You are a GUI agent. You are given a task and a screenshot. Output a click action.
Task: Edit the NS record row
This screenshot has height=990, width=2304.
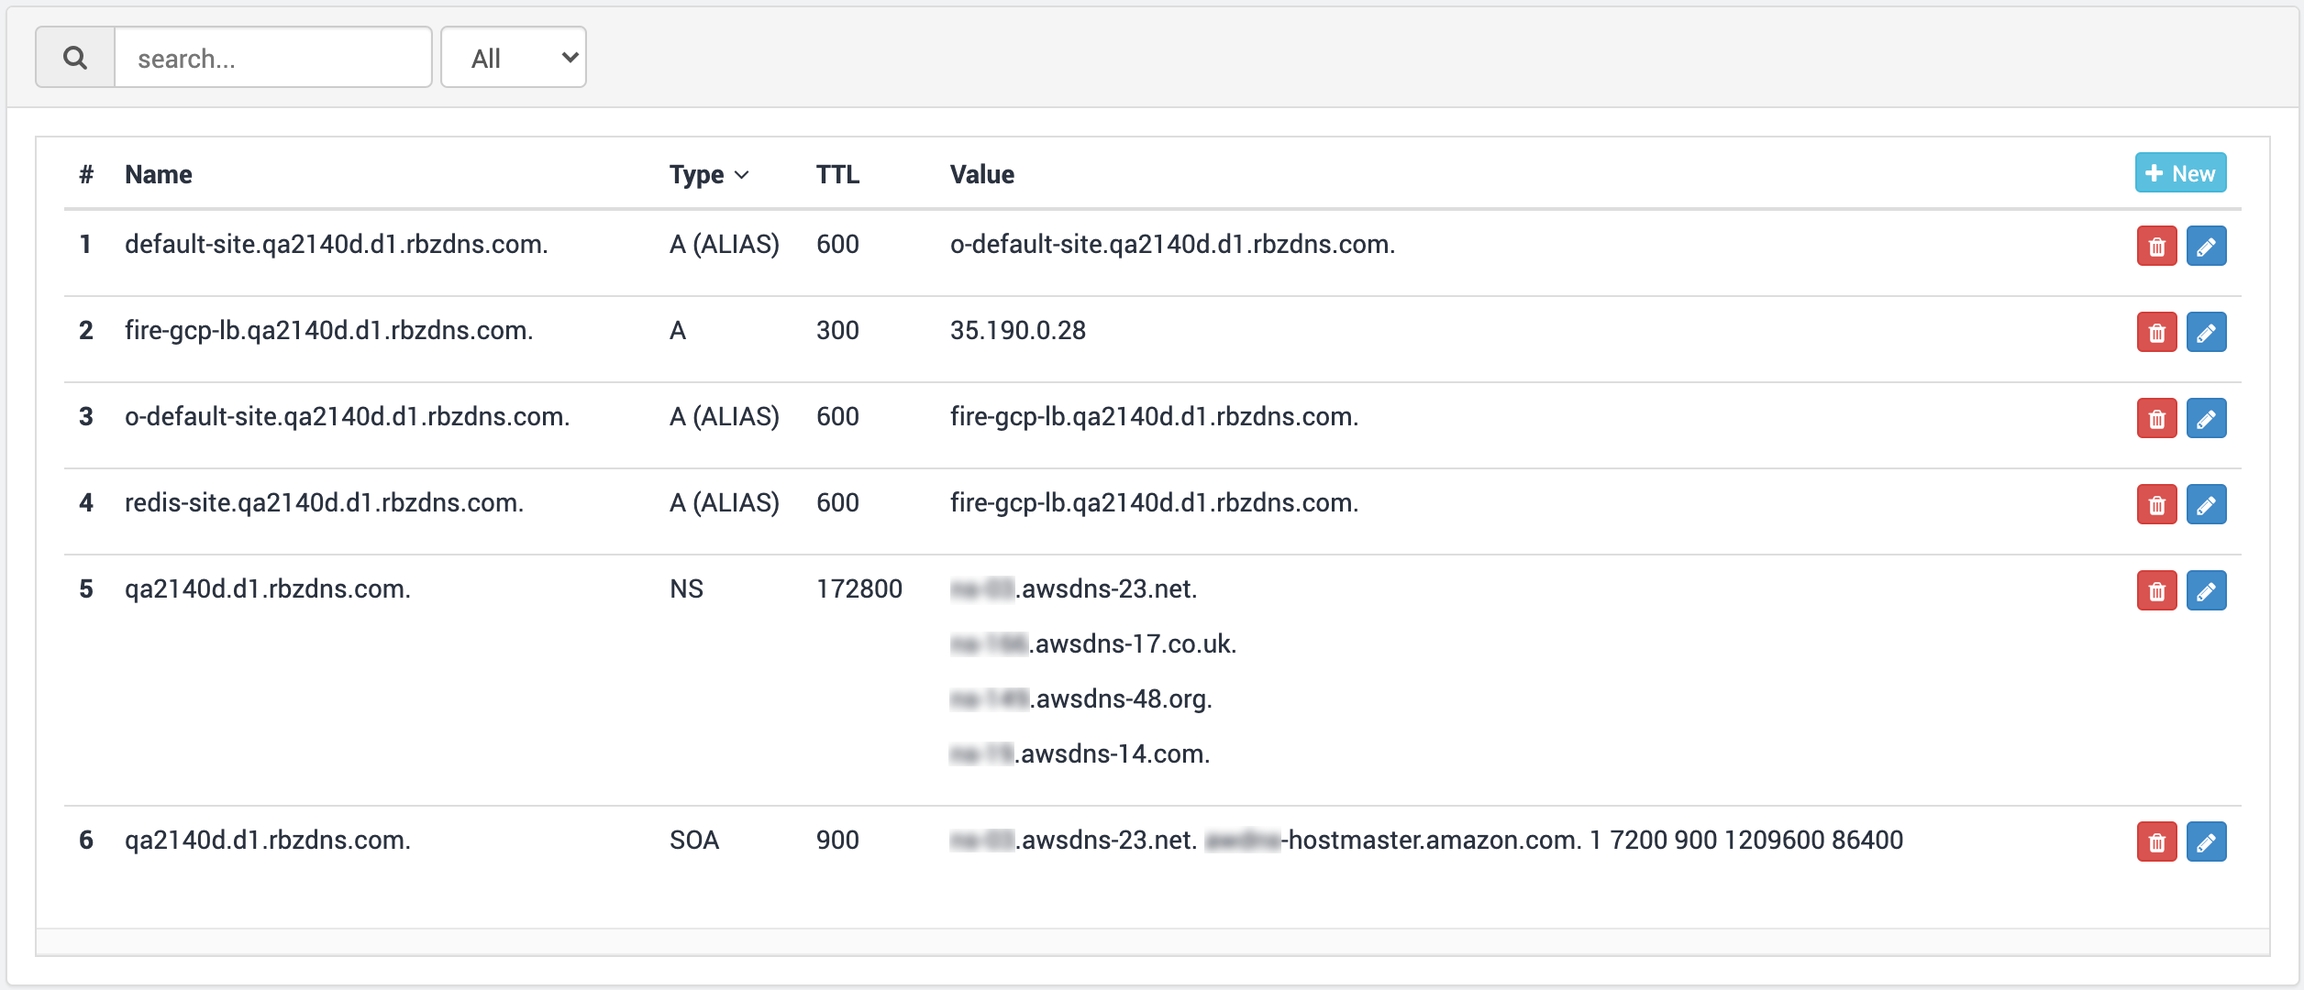pyautogui.click(x=2205, y=591)
